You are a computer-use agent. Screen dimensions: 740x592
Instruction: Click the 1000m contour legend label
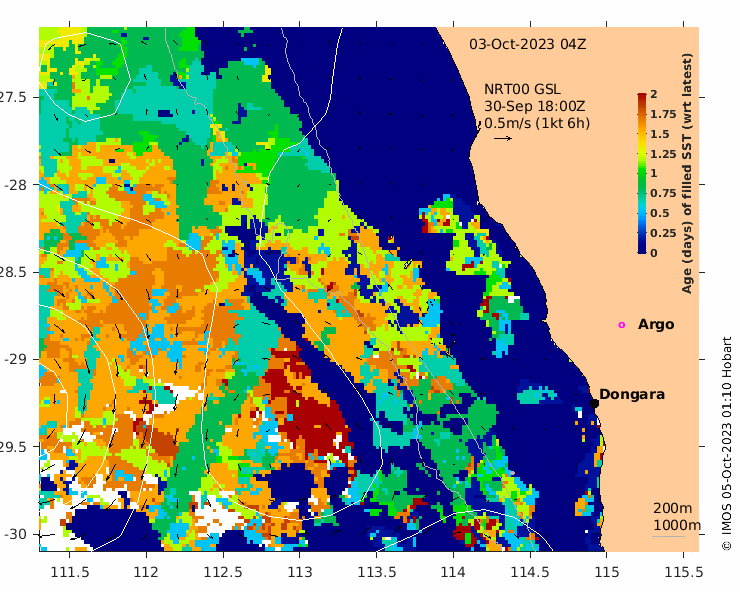click(x=677, y=525)
